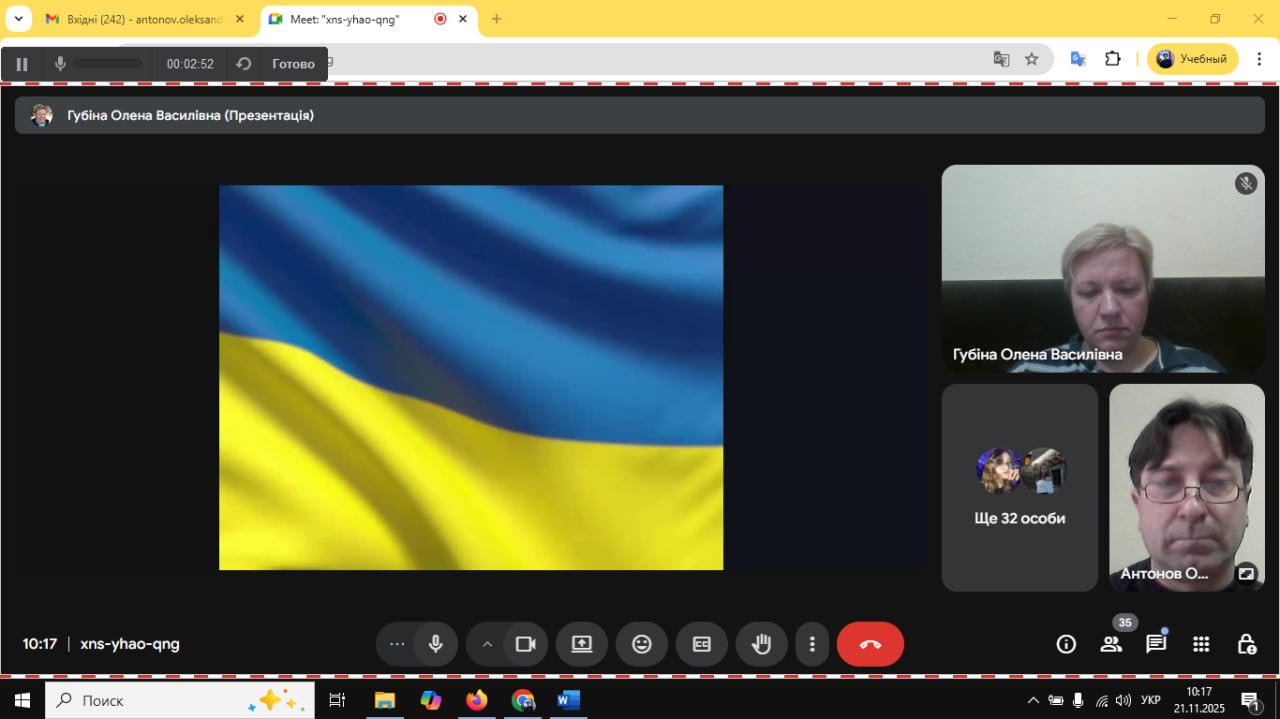The image size is (1280, 719).
Task: Expand the Chrome tab search dropdown
Action: 18,19
